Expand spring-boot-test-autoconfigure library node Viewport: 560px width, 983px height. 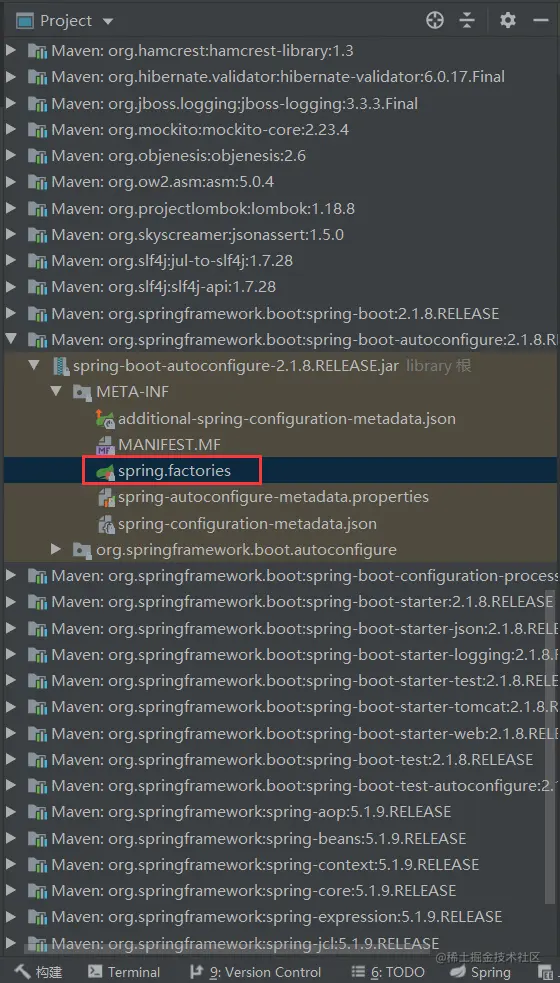point(11,786)
